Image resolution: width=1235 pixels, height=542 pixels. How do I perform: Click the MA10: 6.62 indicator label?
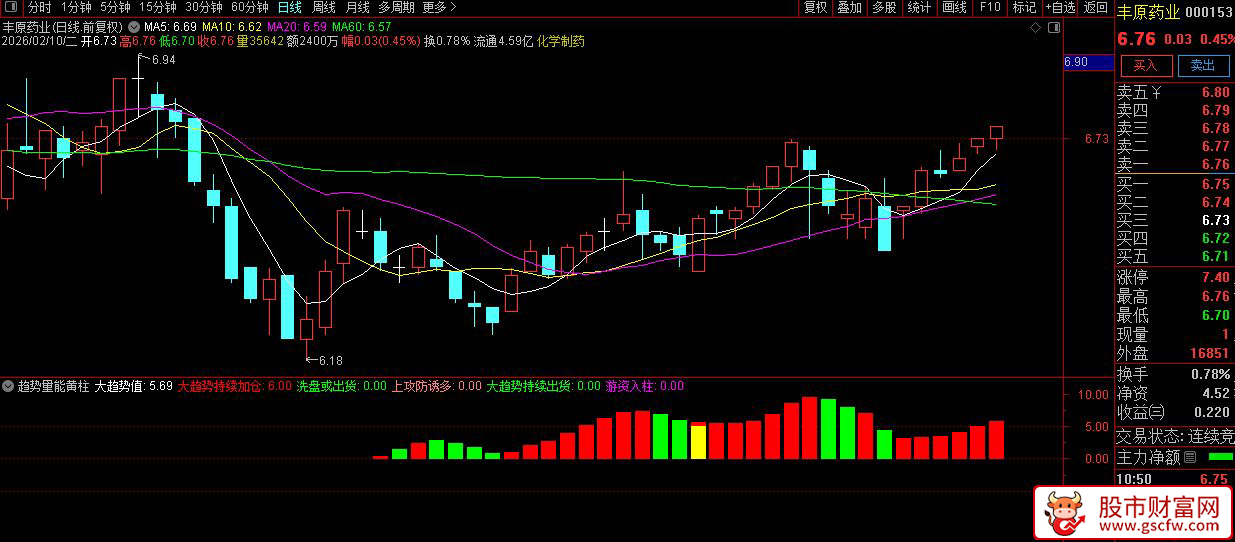[231, 25]
